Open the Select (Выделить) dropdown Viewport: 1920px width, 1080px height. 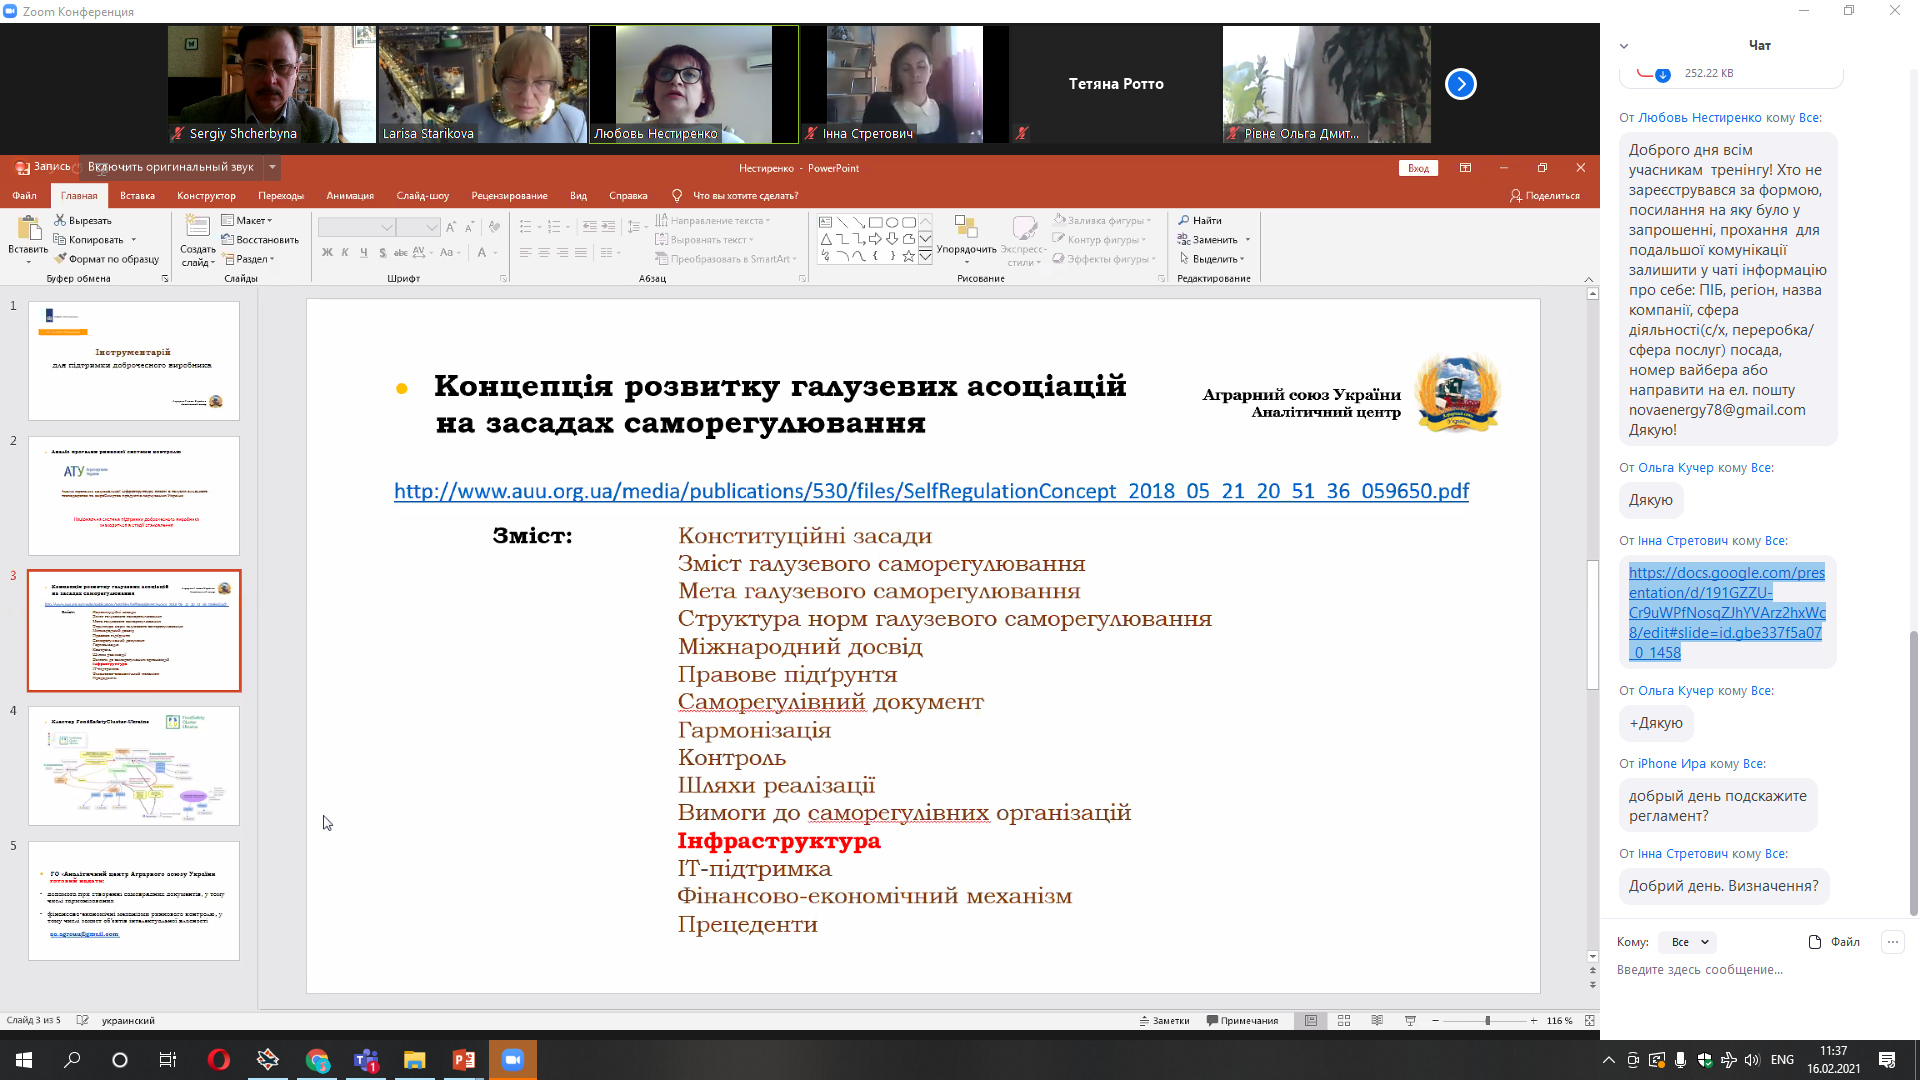[1211, 259]
